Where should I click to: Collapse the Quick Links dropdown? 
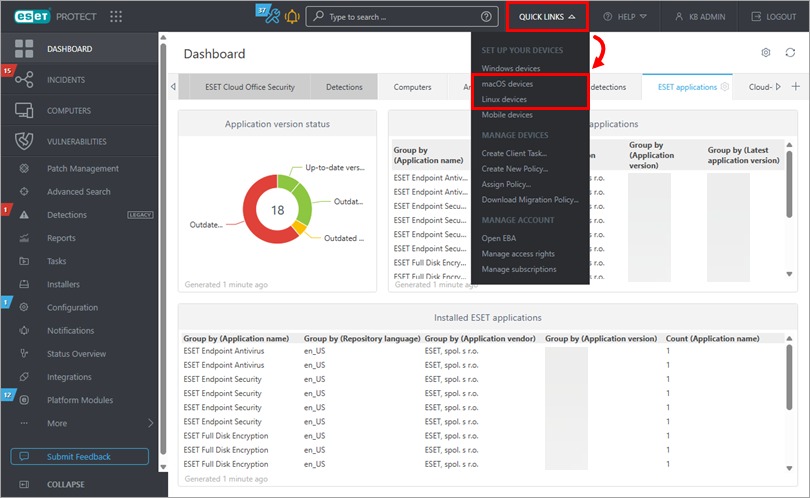[546, 17]
